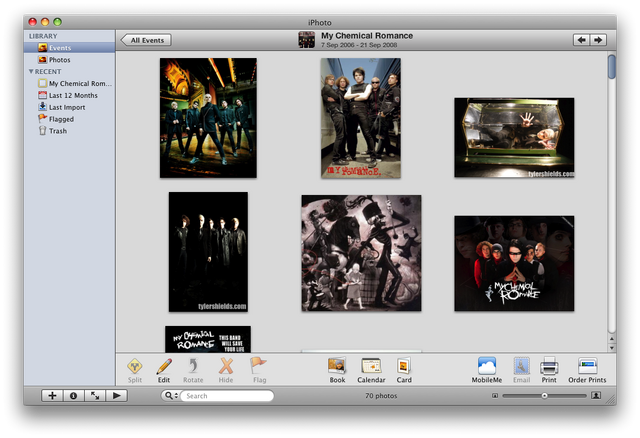640x438 pixels.
Task: Click the small thumbnail size icon
Action: pos(495,396)
